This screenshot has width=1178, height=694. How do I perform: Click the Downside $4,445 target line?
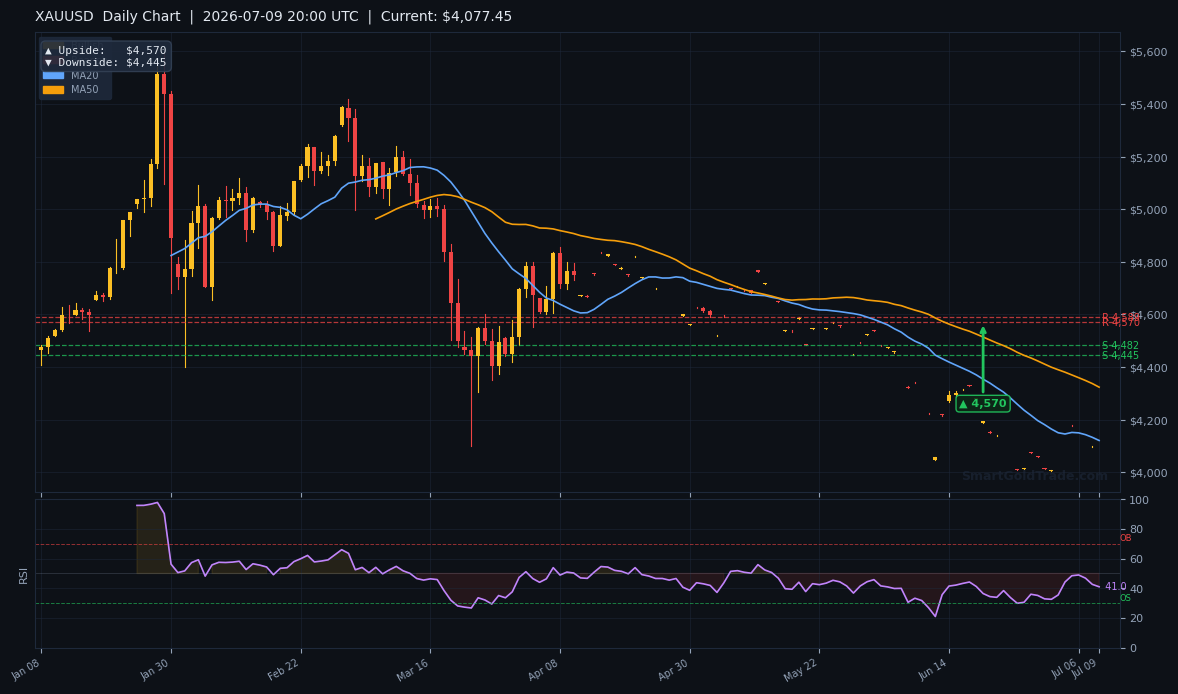point(105,62)
